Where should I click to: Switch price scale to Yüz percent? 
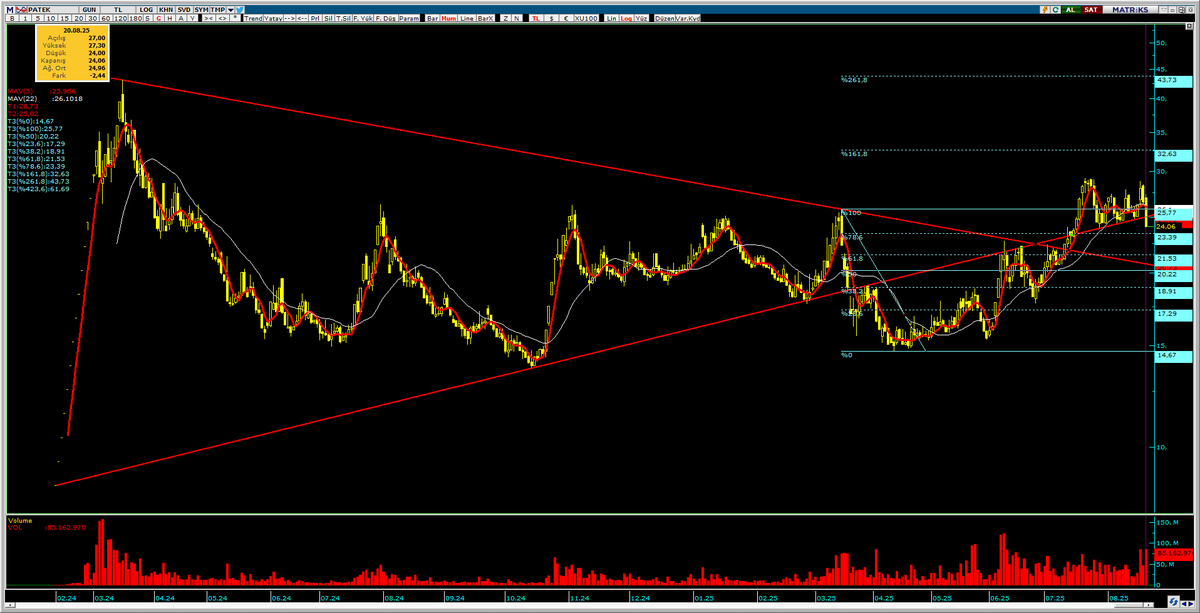pos(641,18)
